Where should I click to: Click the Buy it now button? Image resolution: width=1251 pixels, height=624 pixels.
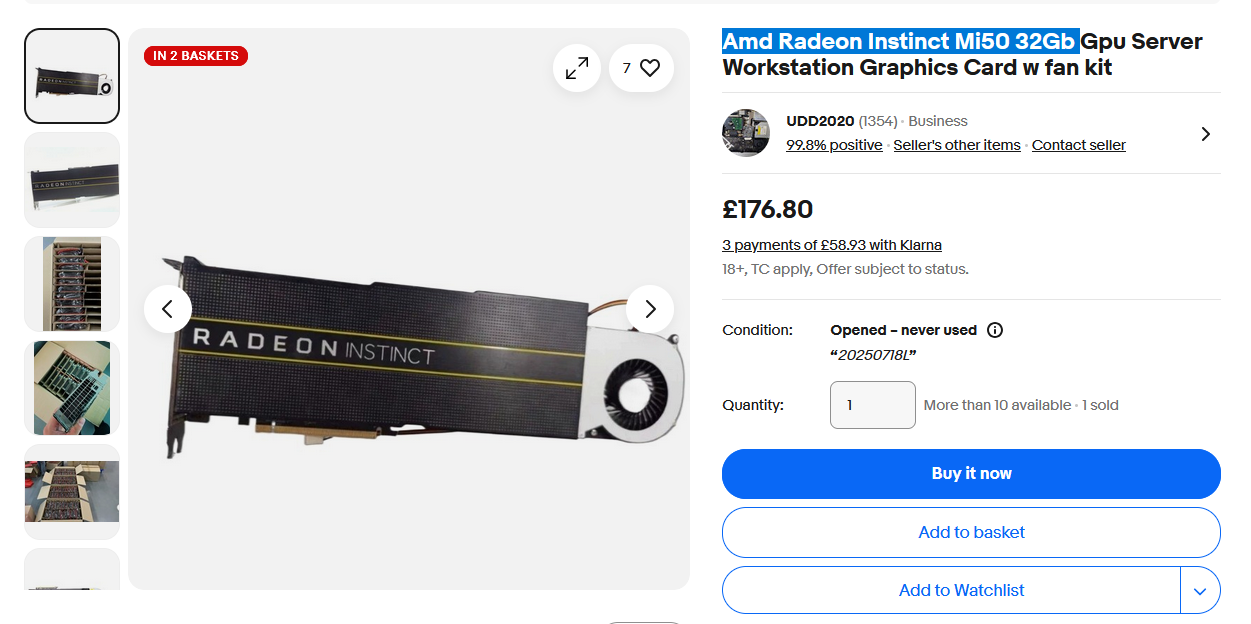[971, 473]
